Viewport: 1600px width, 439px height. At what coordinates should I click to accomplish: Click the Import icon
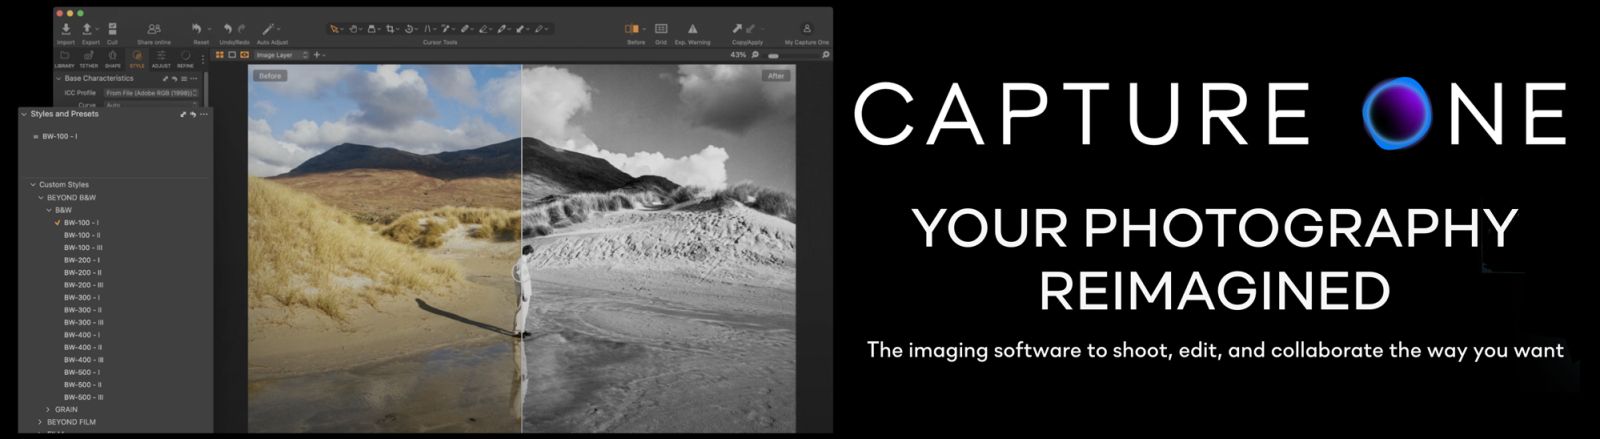tap(65, 29)
